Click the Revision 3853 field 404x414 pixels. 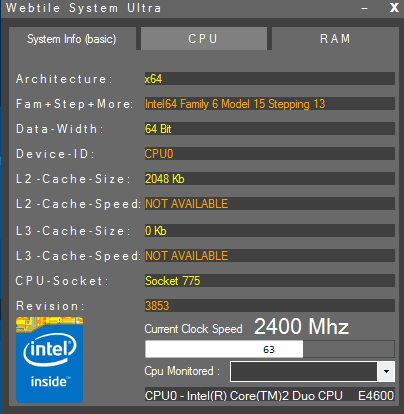pos(270,306)
